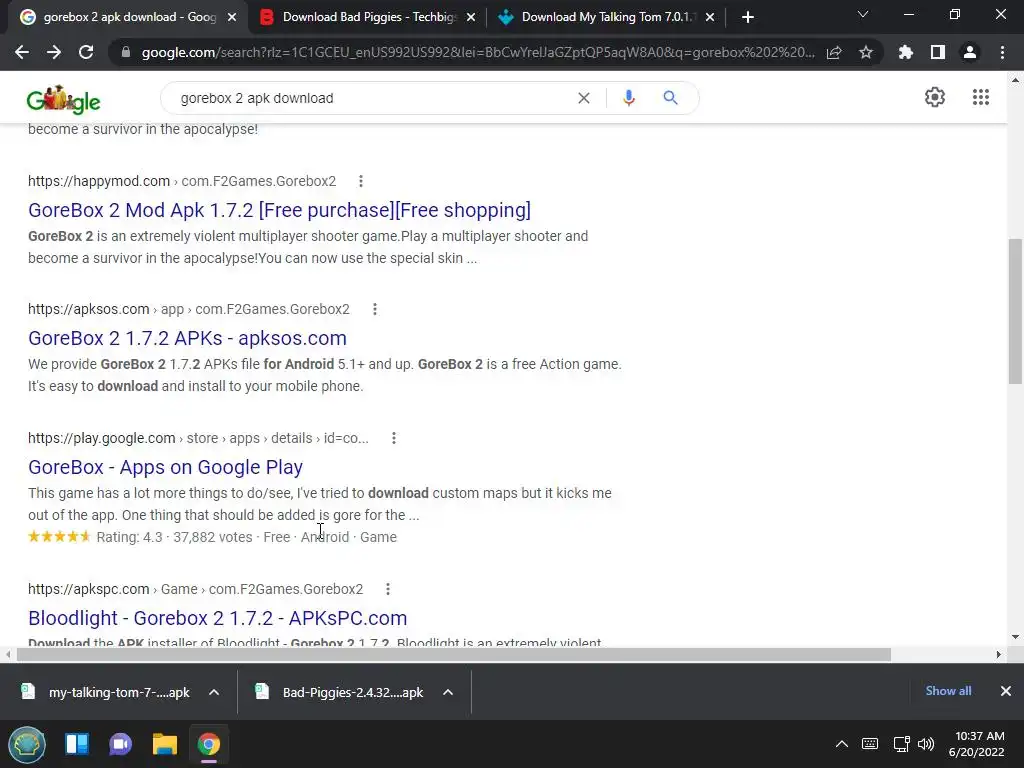Screen dimensions: 1024x768
Task: Open File Explorer from taskbar
Action: click(165, 744)
